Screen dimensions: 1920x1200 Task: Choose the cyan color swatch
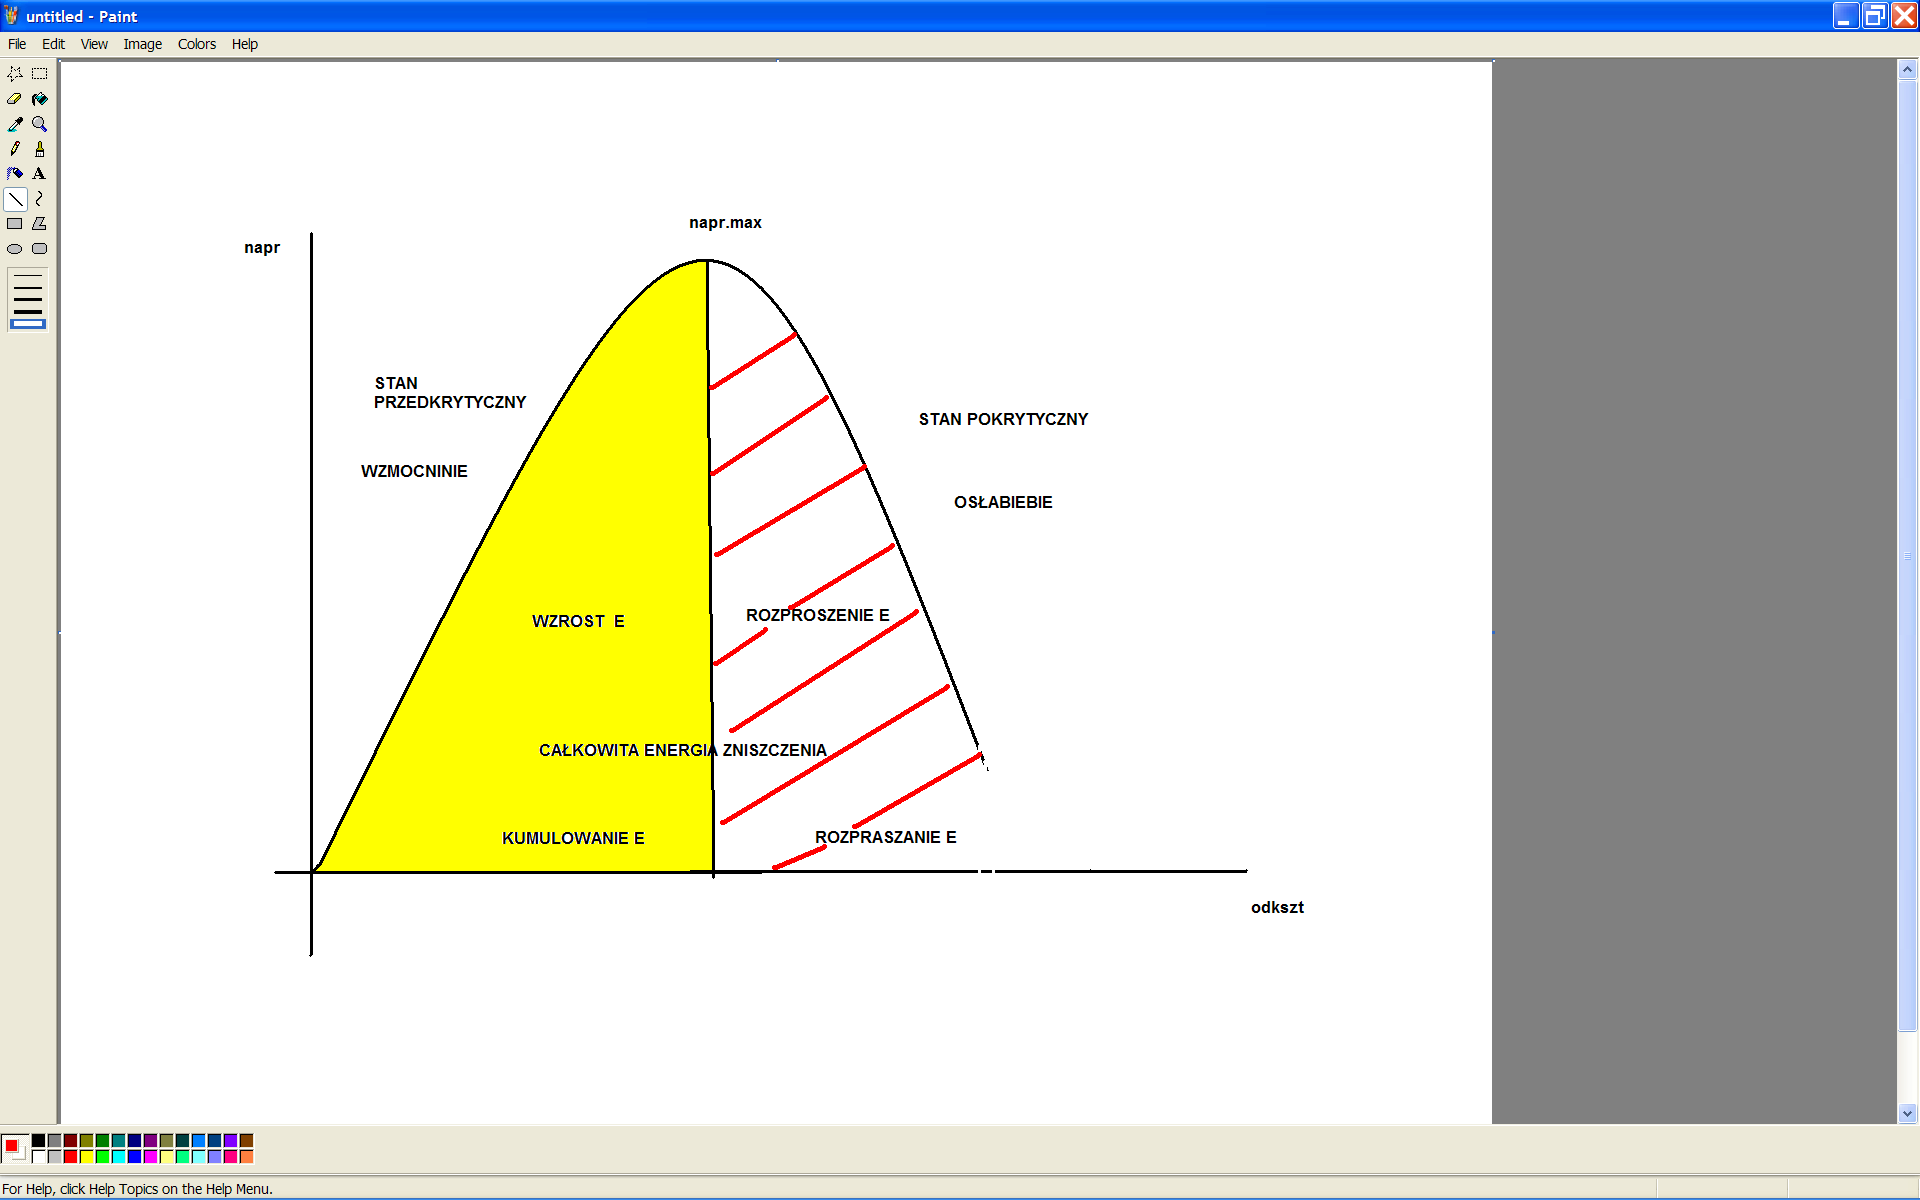pos(118,1156)
